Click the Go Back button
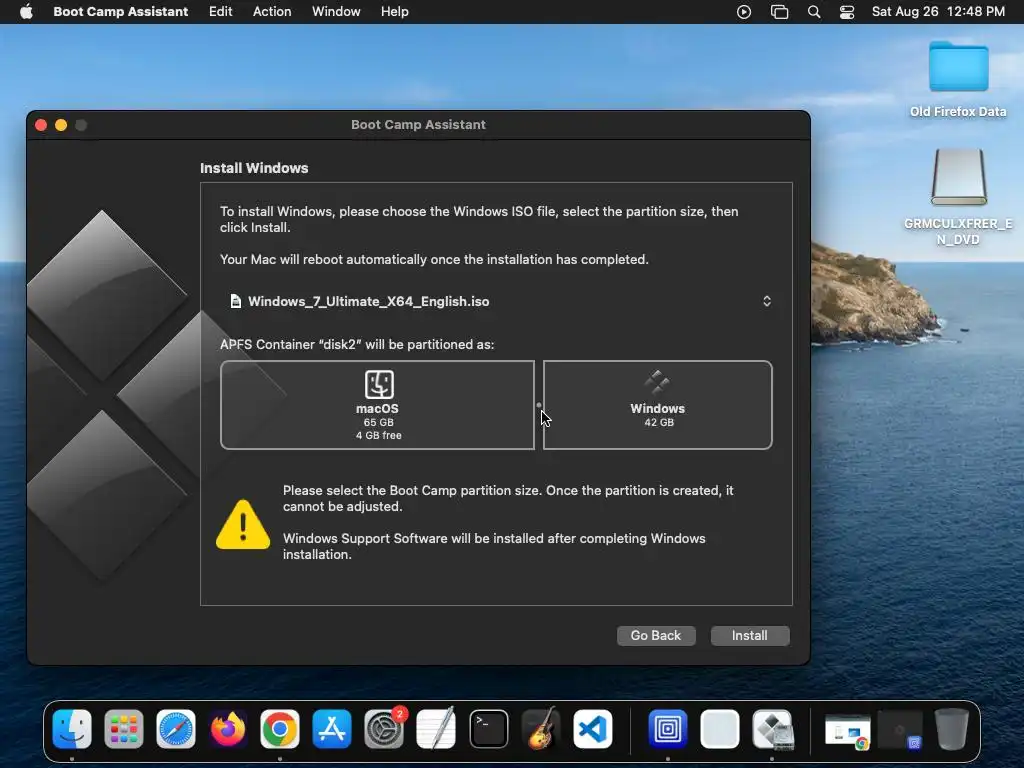The height and width of the screenshot is (768, 1024). [x=656, y=635]
